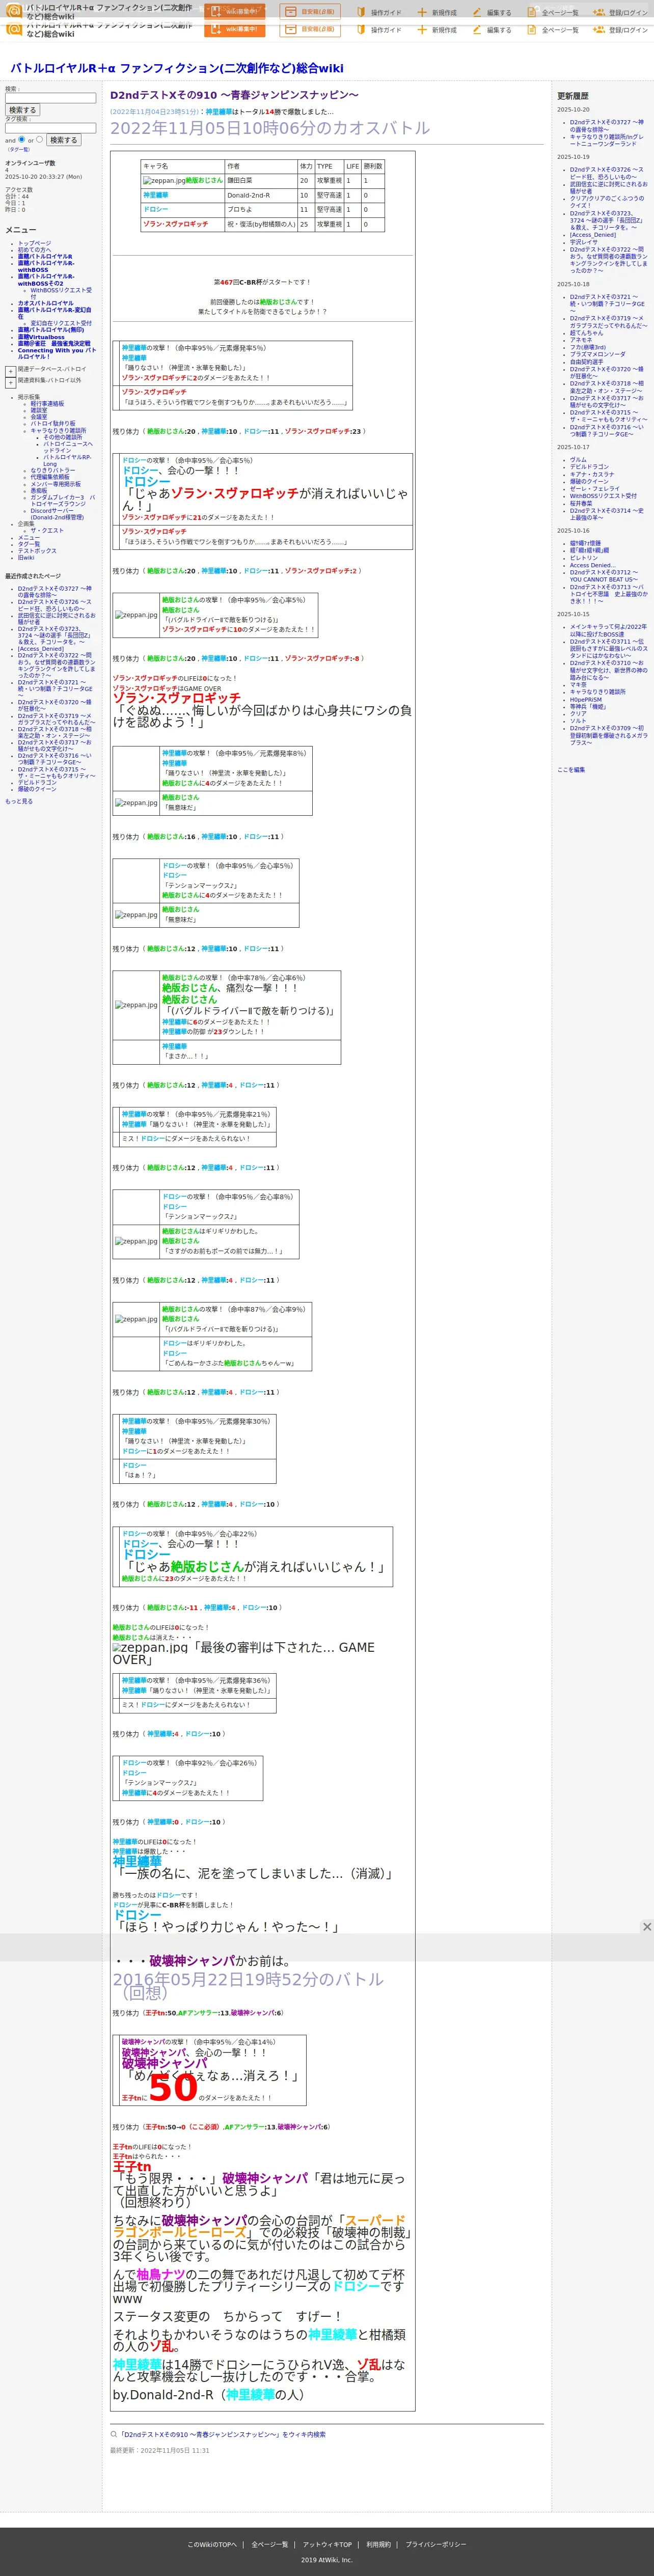Click ここを編集 in right sidebar
The height and width of the screenshot is (2576, 654).
click(571, 770)
